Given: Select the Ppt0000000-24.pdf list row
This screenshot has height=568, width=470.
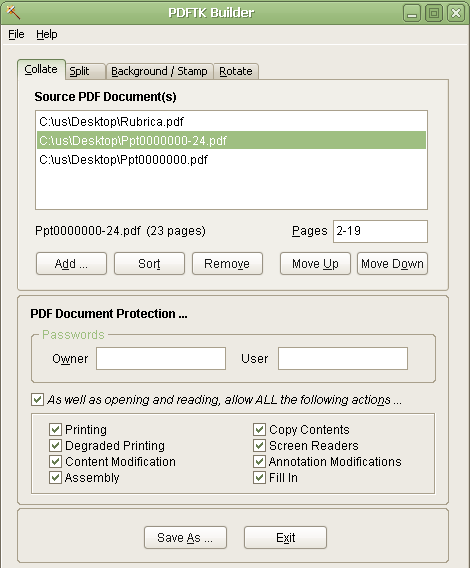Looking at the screenshot, I should click(x=231, y=141).
